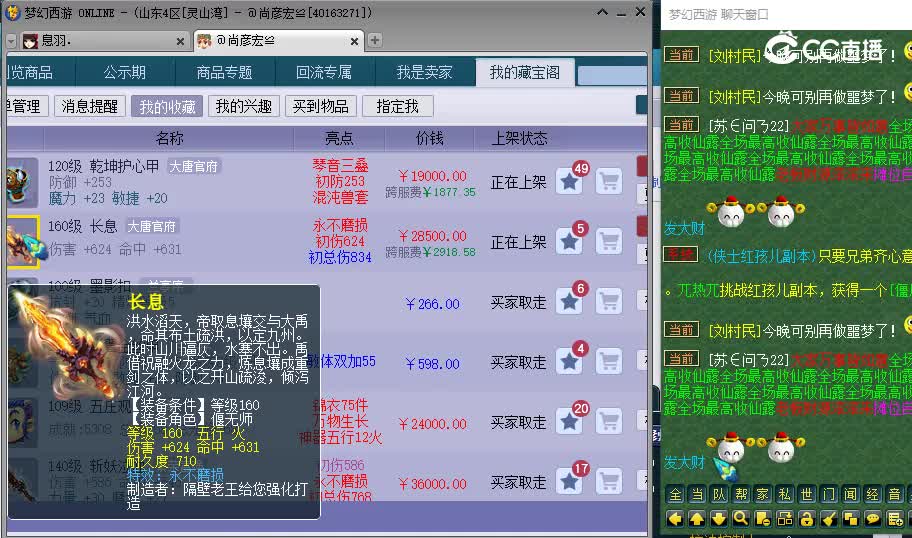Toggle the 音 chat channel filter

(895, 494)
